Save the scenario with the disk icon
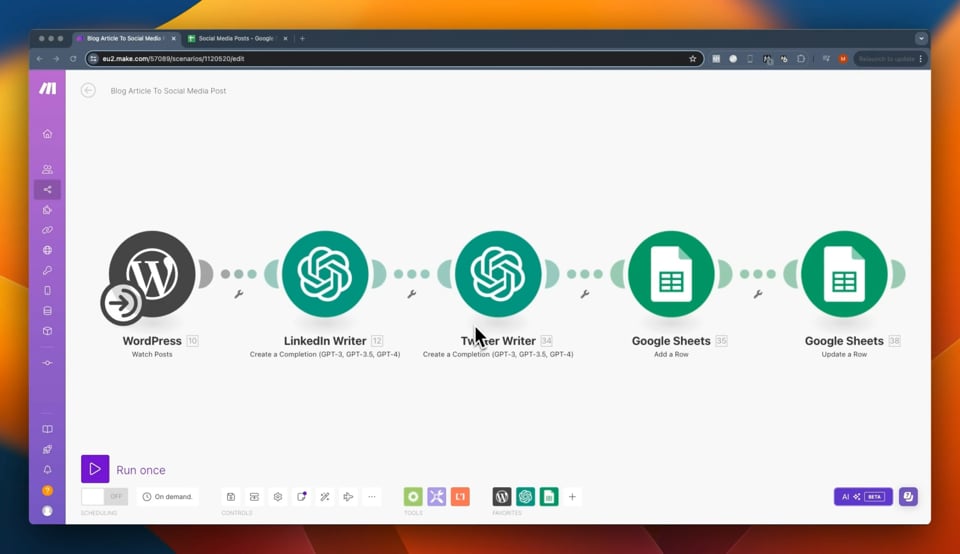 231,496
